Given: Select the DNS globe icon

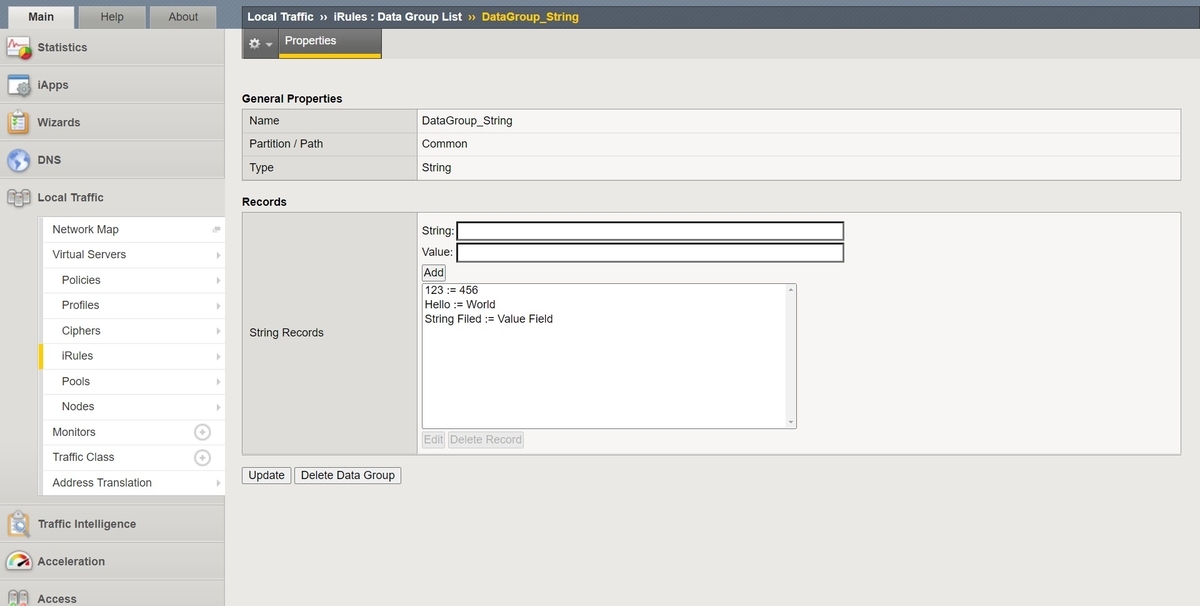Looking at the screenshot, I should pyautogui.click(x=19, y=160).
